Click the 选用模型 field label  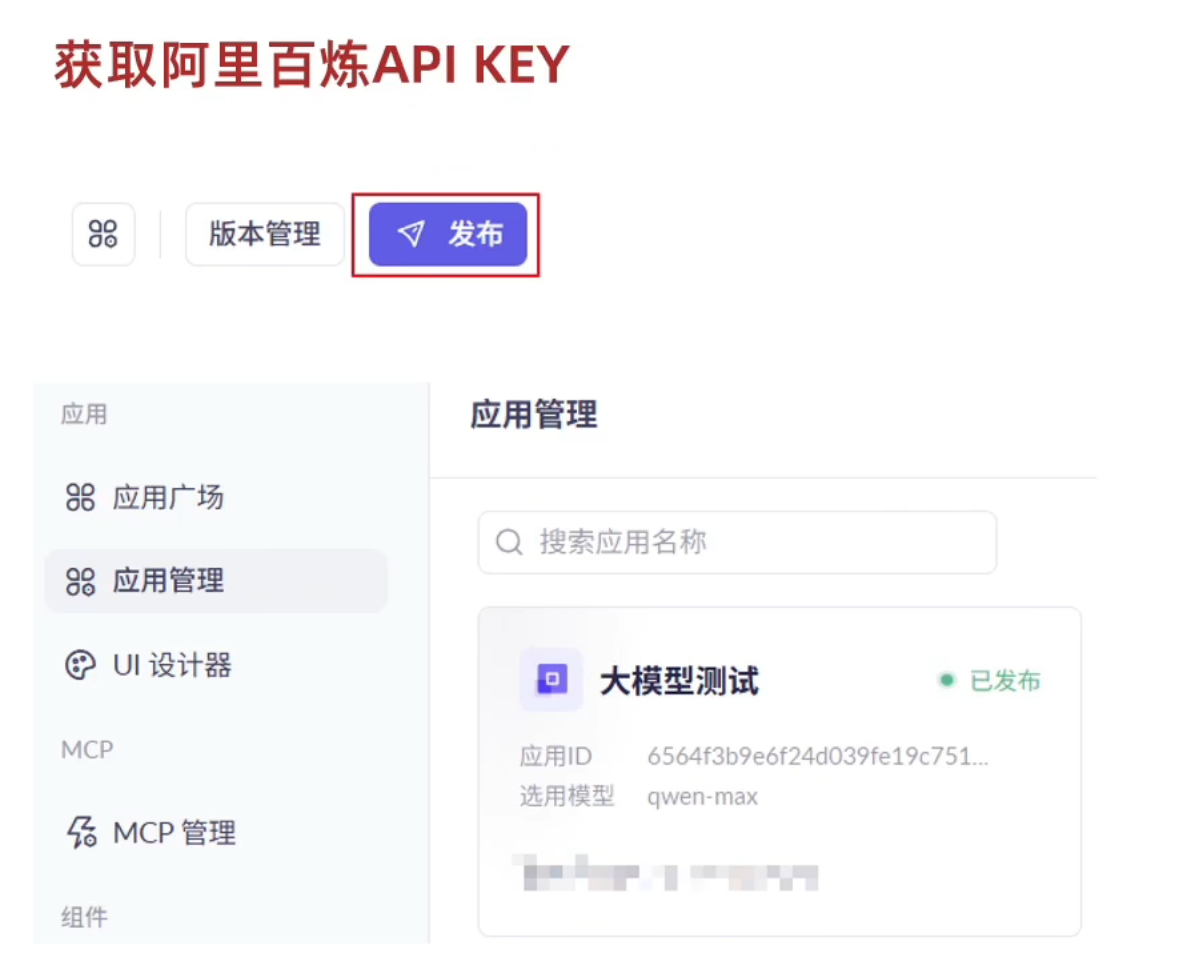567,796
